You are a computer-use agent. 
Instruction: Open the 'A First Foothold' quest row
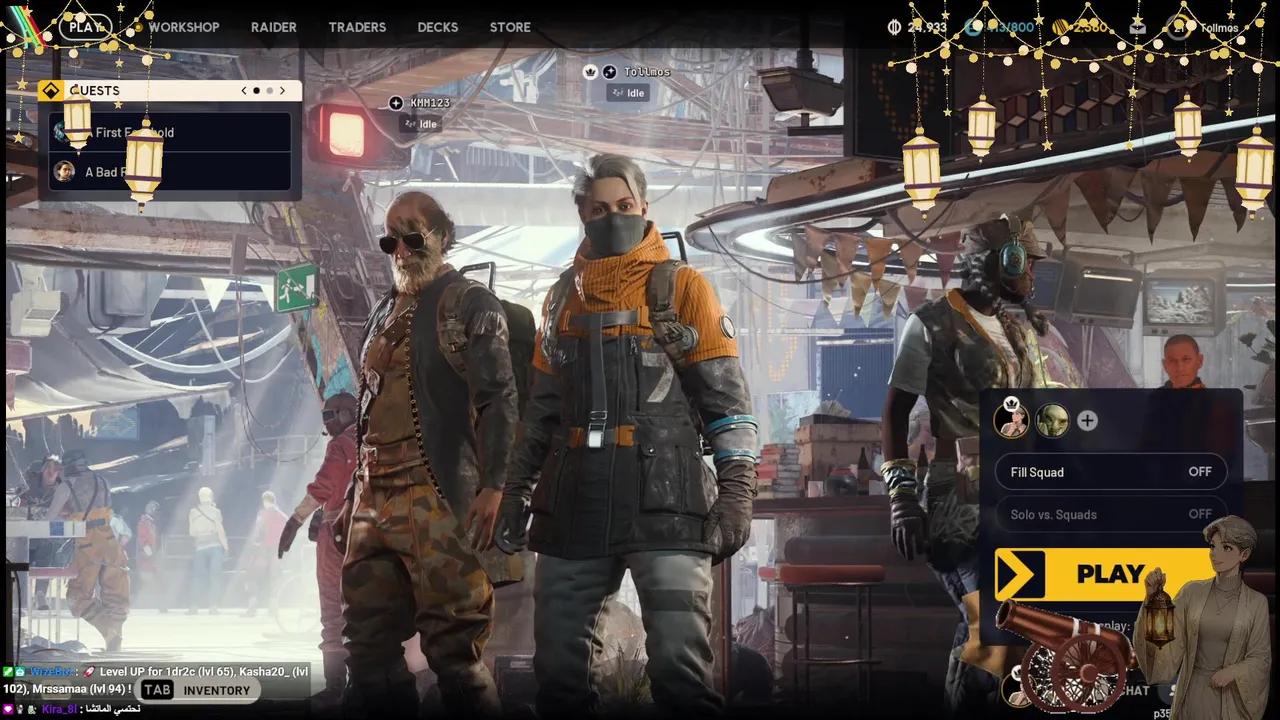[x=170, y=132]
